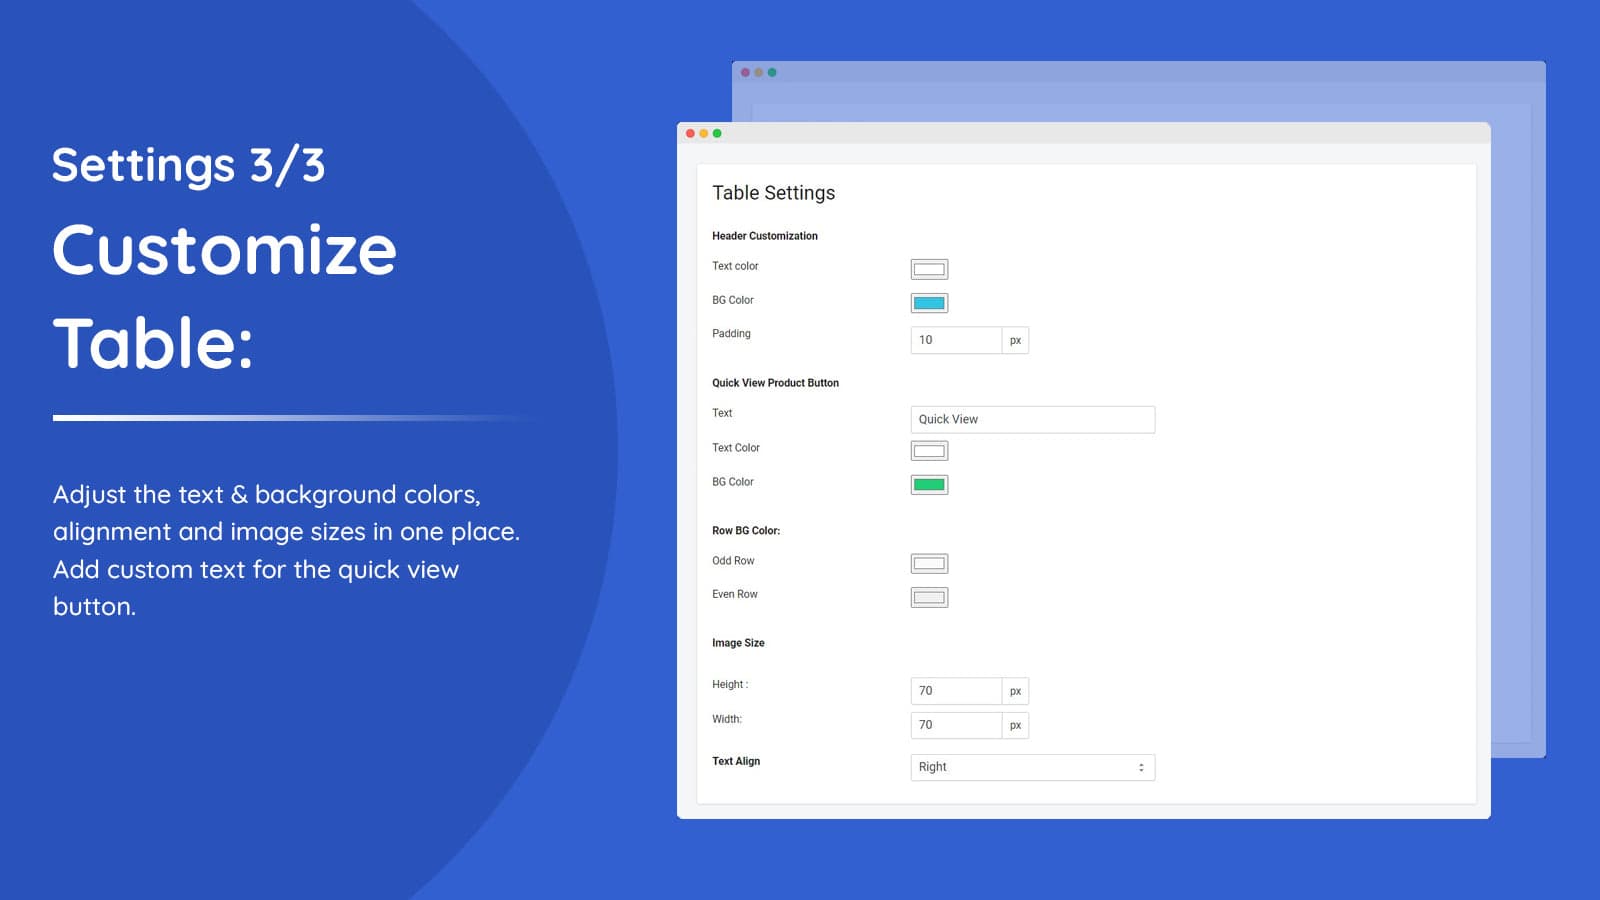Open the Even Row color swatch
The height and width of the screenshot is (900, 1600).
coord(929,598)
